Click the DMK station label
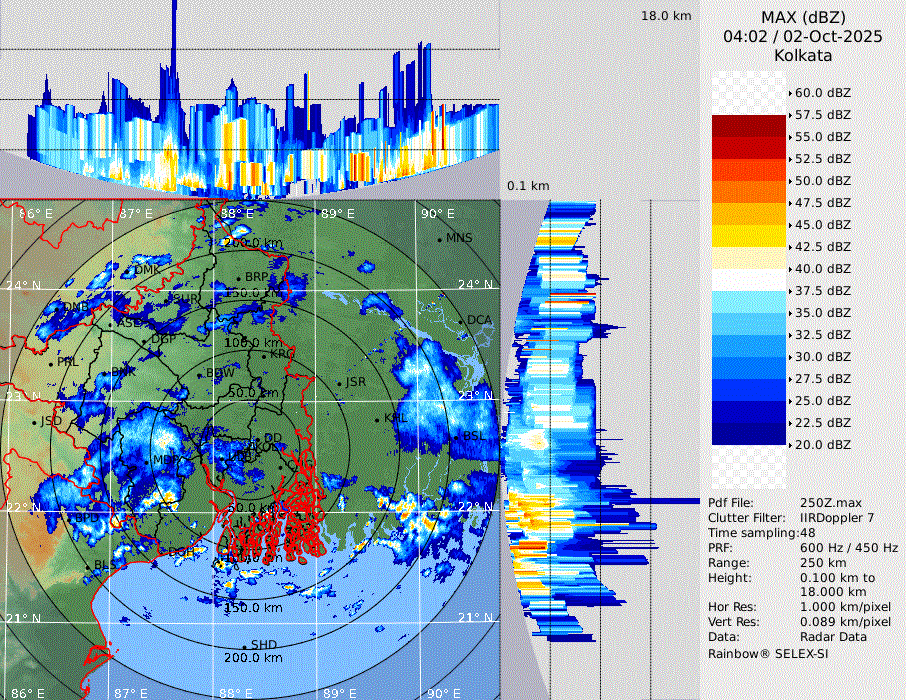 [147, 270]
